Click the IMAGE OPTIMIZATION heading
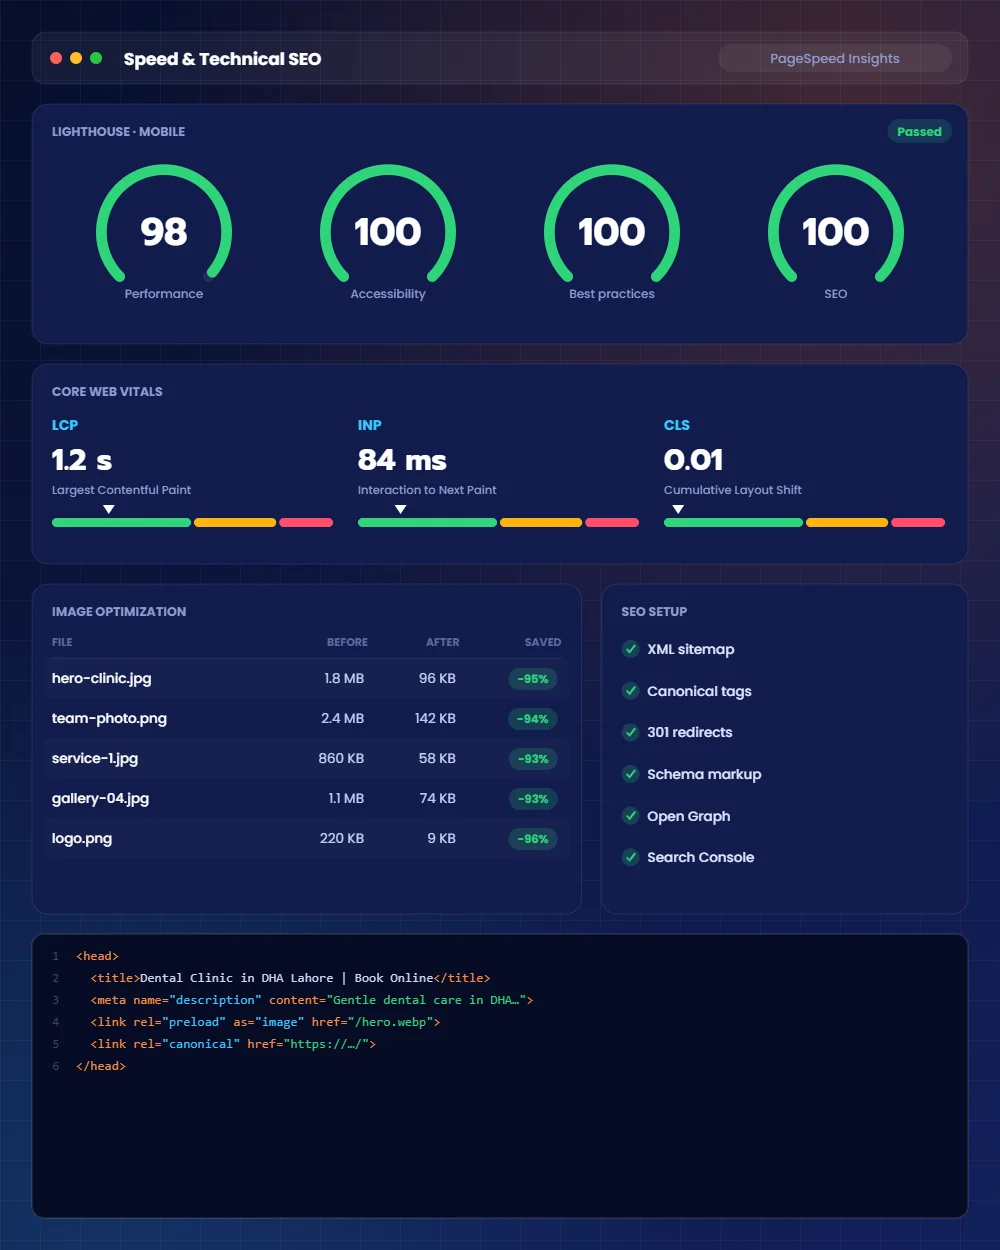The image size is (1000, 1250). [x=119, y=612]
